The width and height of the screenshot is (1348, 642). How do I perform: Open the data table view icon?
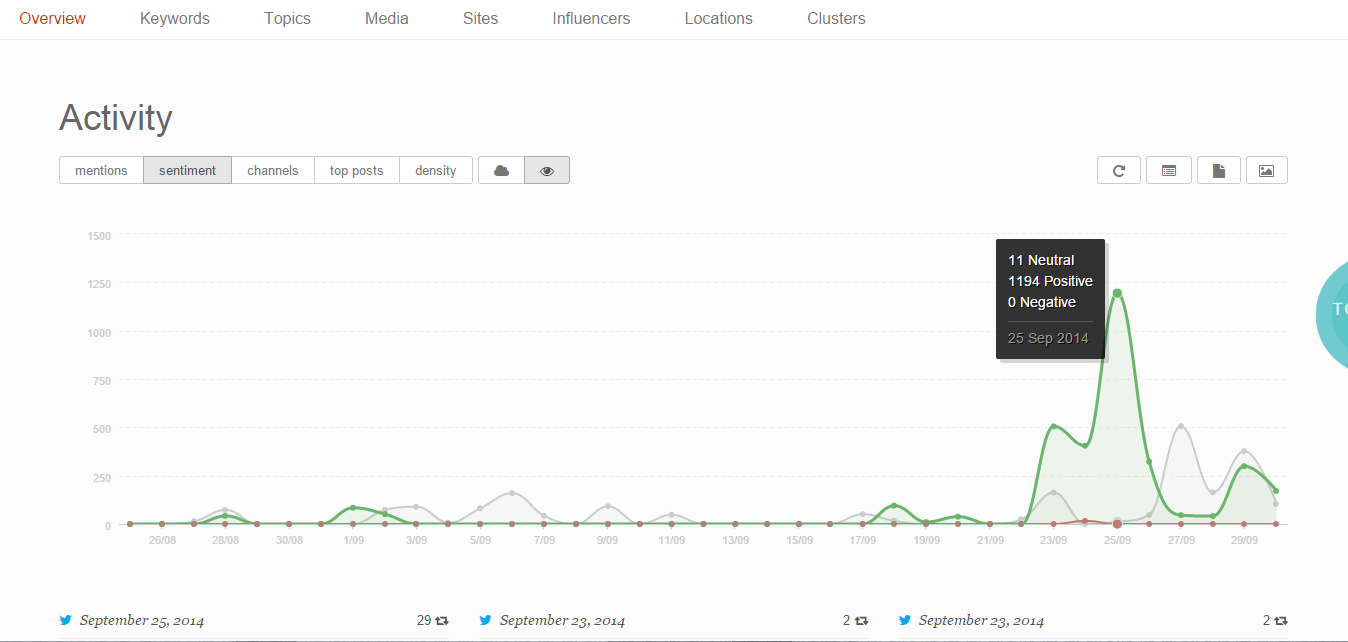pos(1169,170)
